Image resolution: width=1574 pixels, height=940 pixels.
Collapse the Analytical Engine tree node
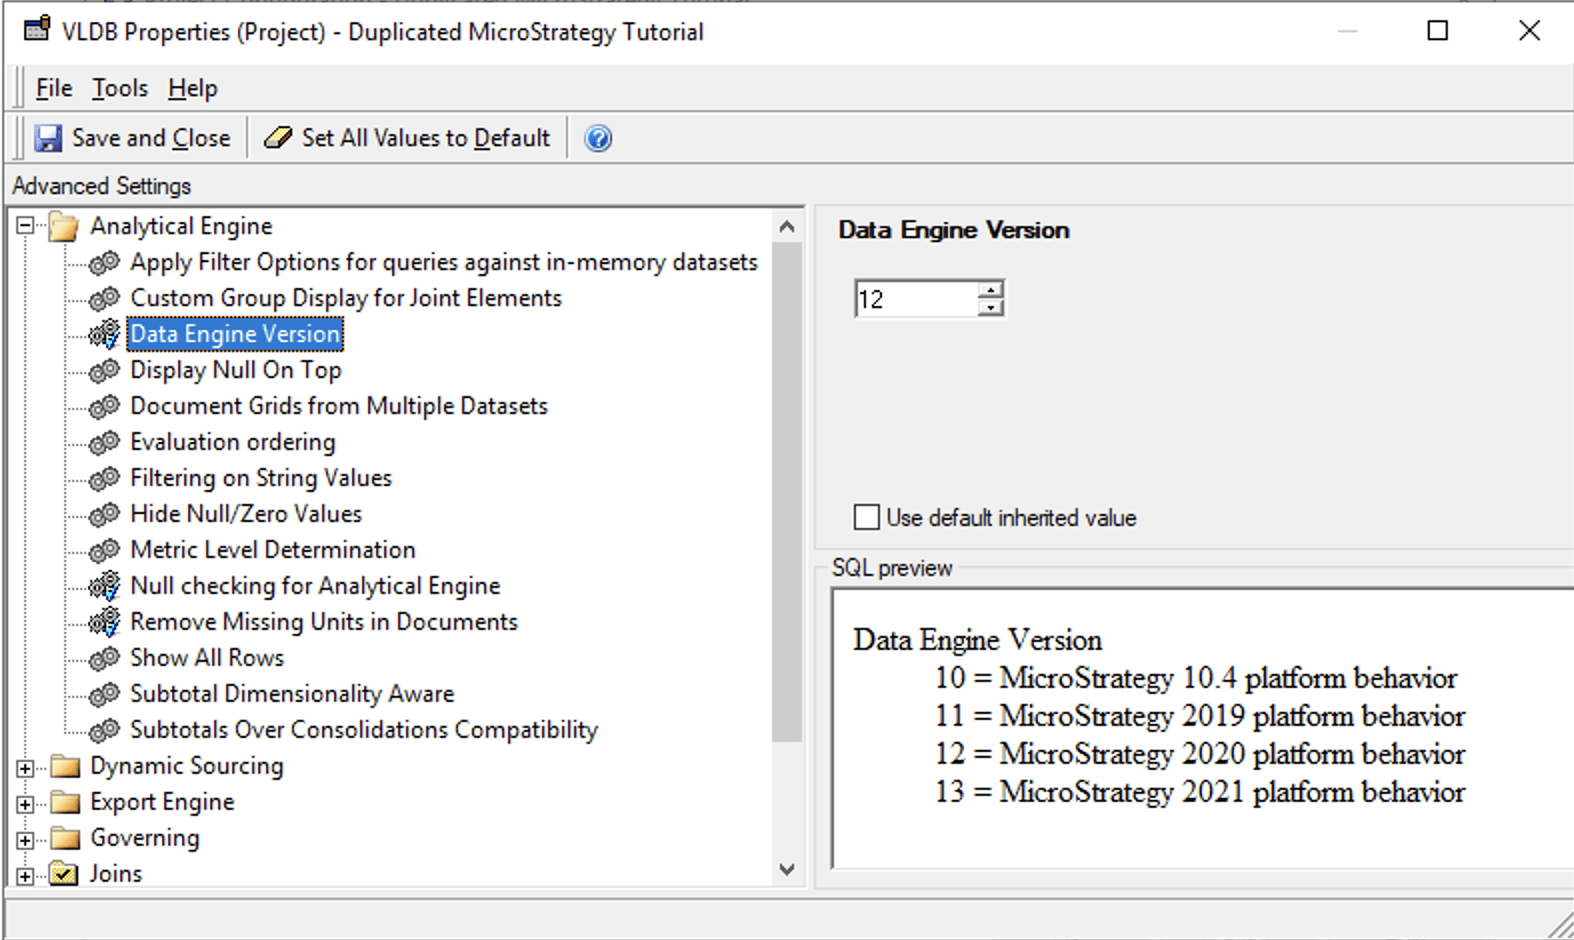[x=25, y=226]
